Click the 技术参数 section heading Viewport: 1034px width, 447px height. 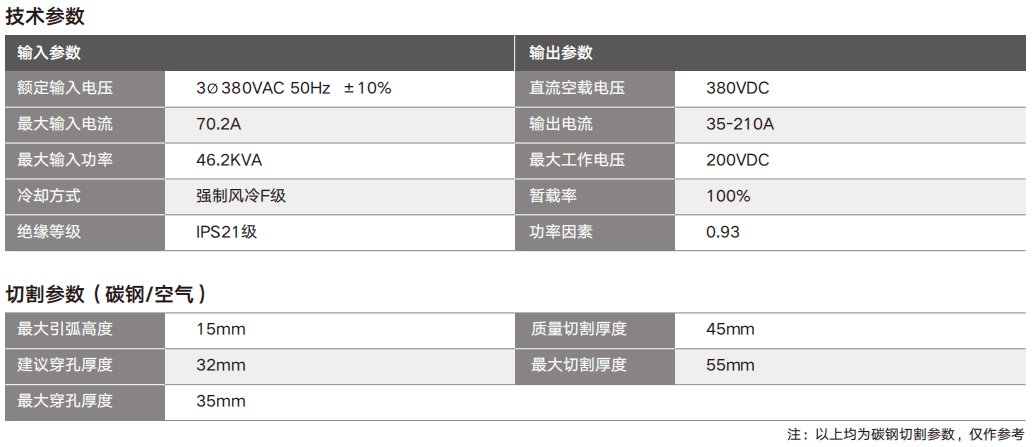pos(45,16)
